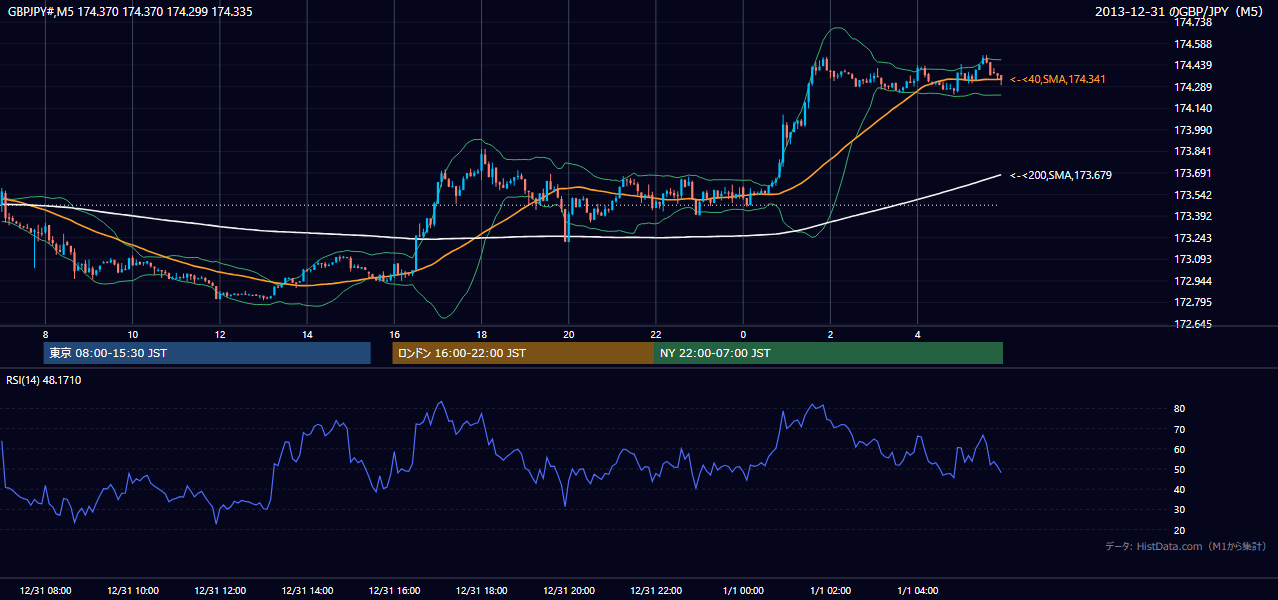This screenshot has width=1278, height=600.
Task: Click the hour label 22 on chart axis
Action: 656,334
